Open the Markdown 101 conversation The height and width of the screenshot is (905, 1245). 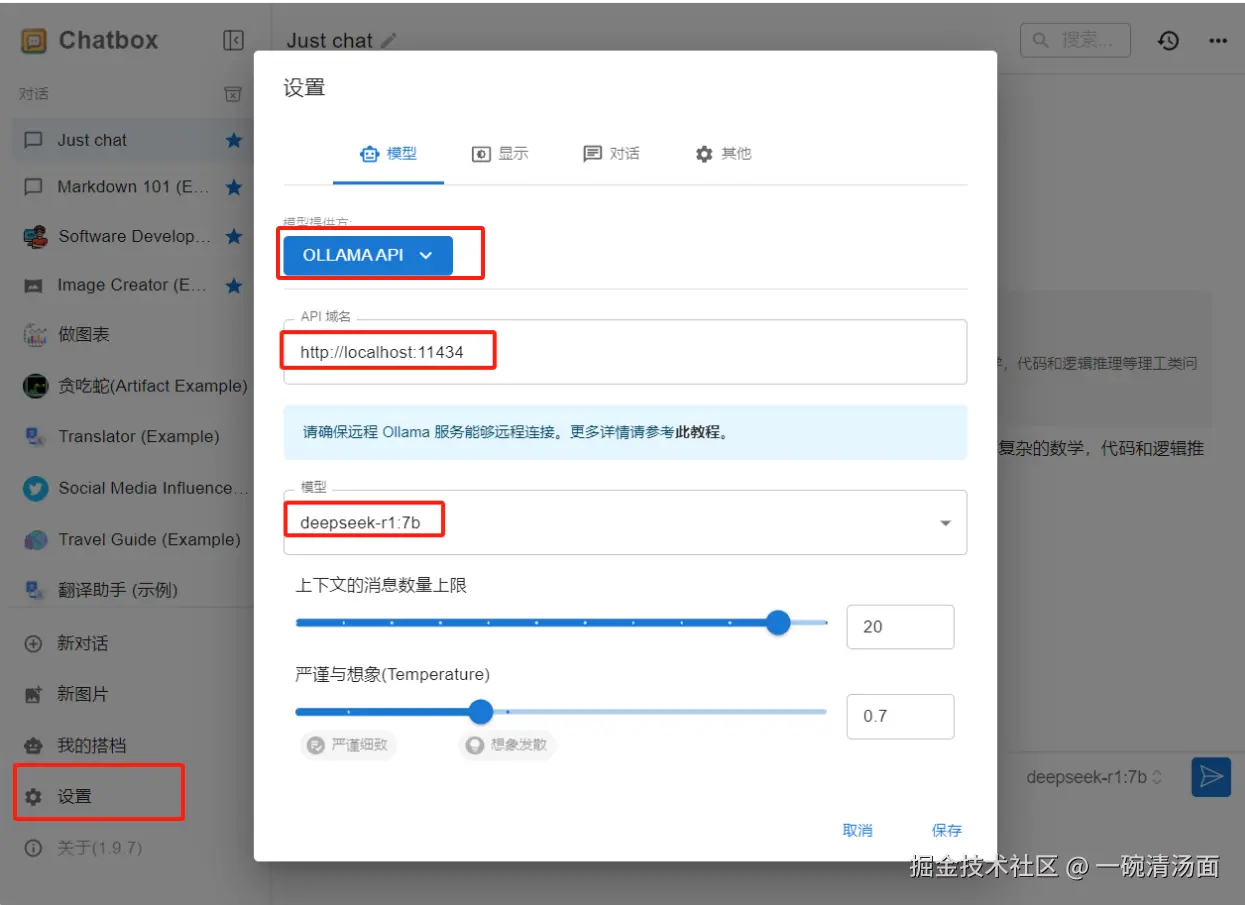click(x=133, y=187)
